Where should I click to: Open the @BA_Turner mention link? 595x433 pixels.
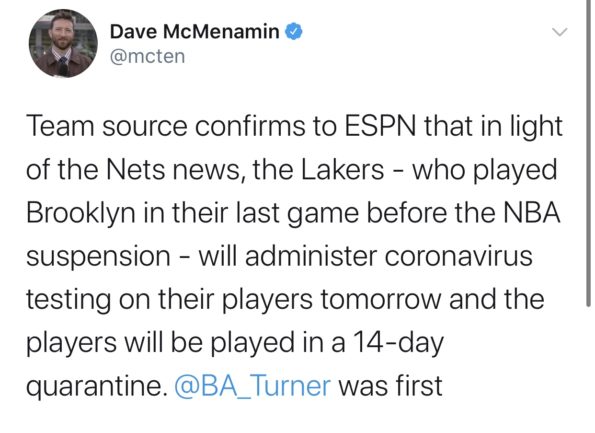[x=253, y=386]
